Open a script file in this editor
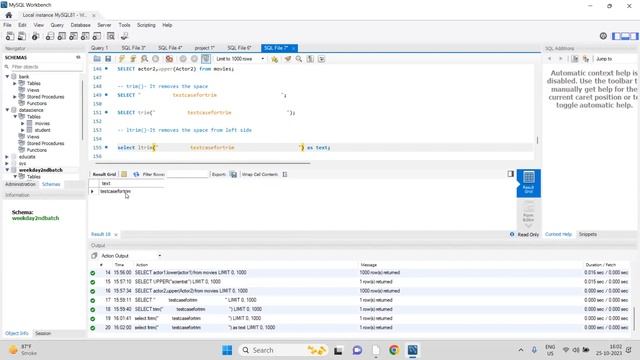This screenshot has height=360, width=640. [x=97, y=59]
